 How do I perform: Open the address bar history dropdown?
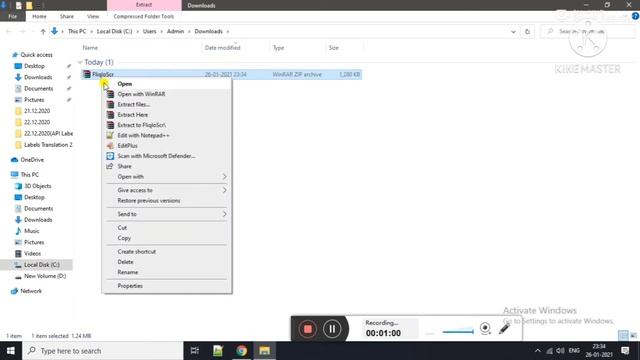pos(513,31)
